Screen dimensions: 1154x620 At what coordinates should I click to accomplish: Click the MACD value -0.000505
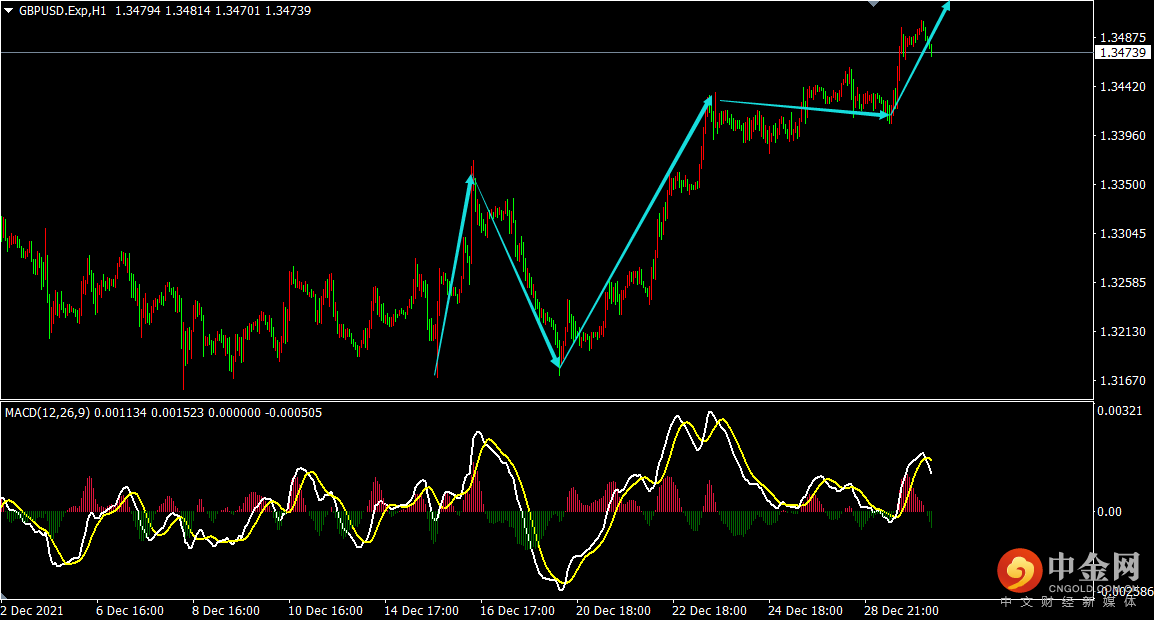pos(294,413)
